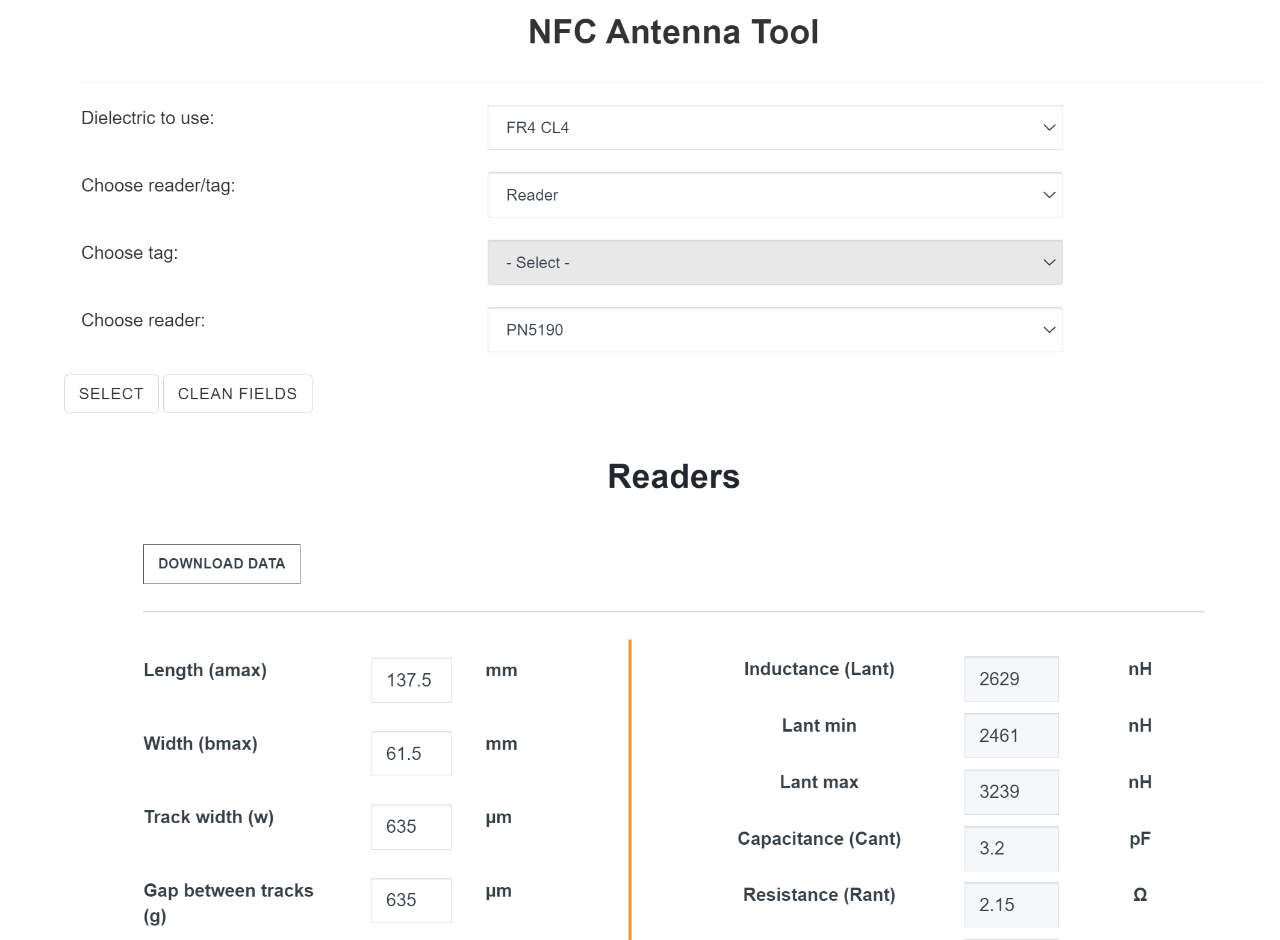1280x940 pixels.
Task: Focus the Capacitance (Cant) field
Action: (1011, 848)
